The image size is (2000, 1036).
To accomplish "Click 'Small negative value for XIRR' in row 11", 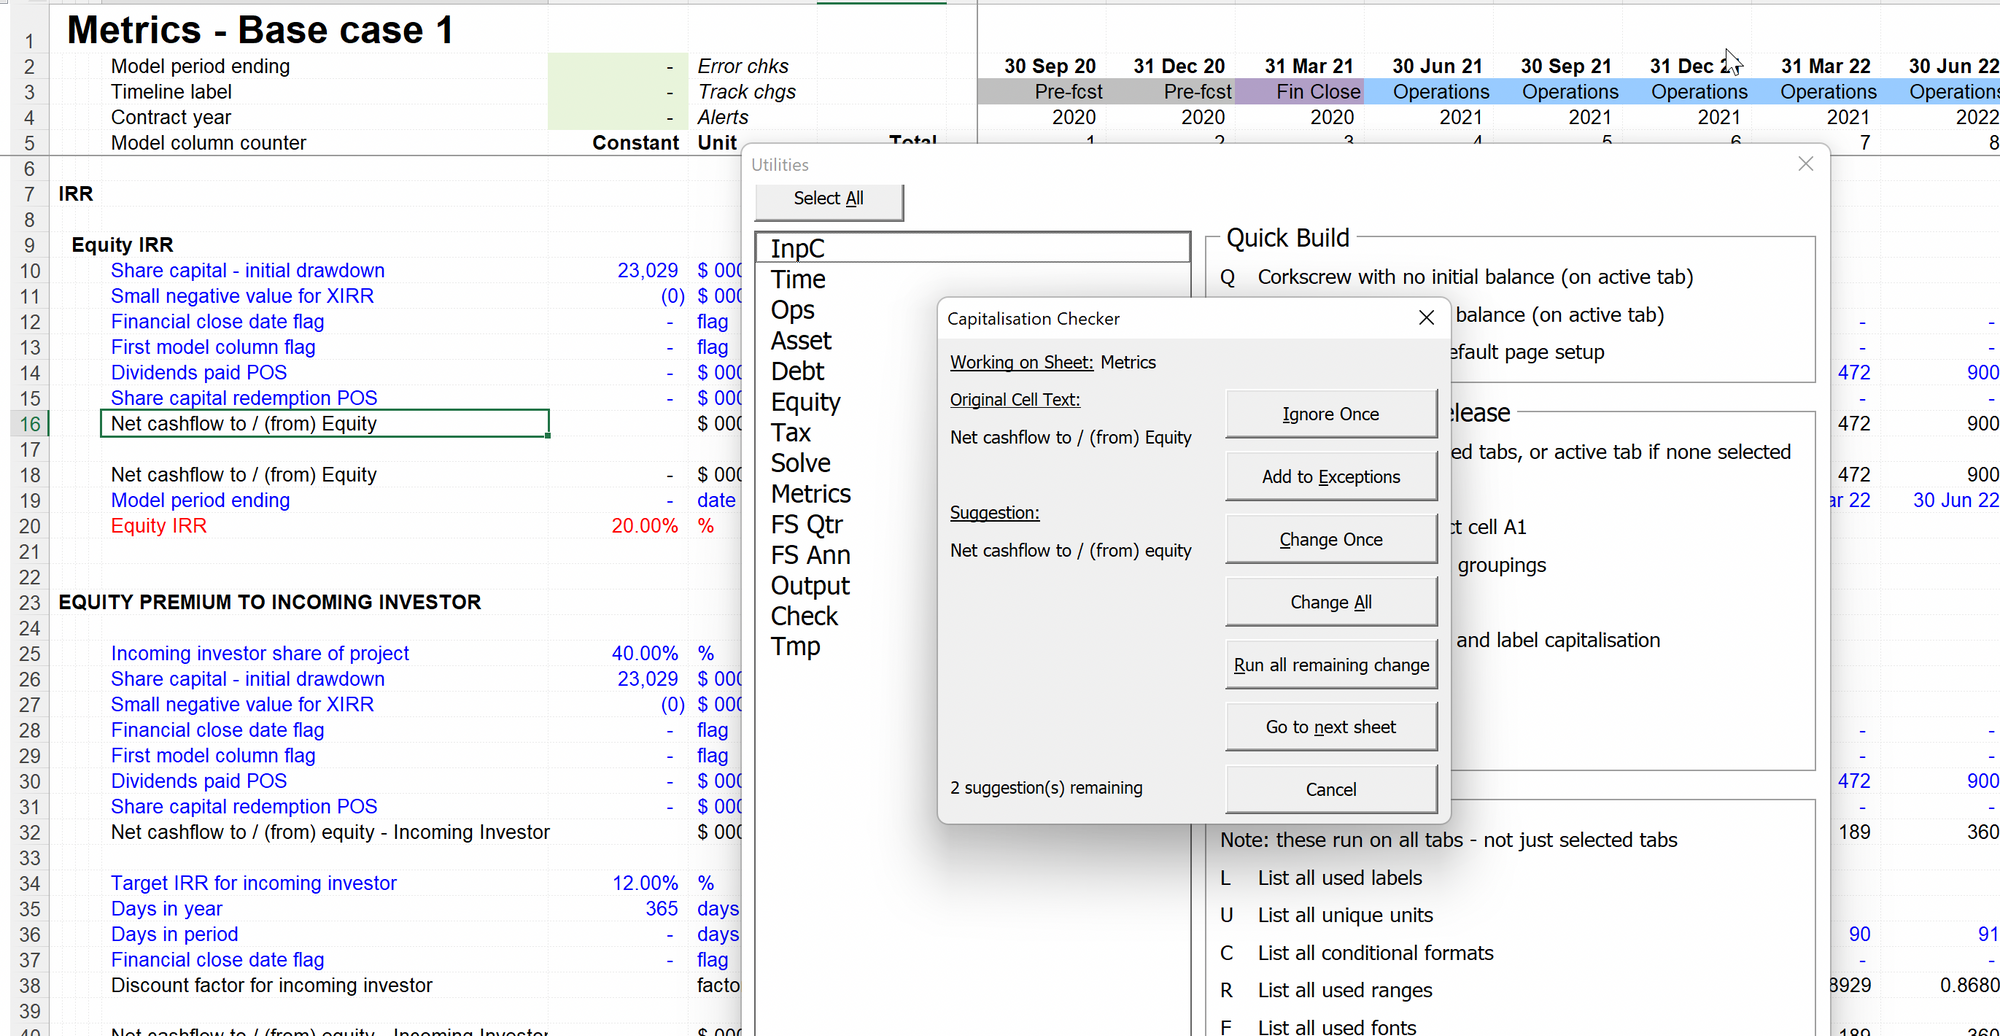I will pyautogui.click(x=242, y=296).
